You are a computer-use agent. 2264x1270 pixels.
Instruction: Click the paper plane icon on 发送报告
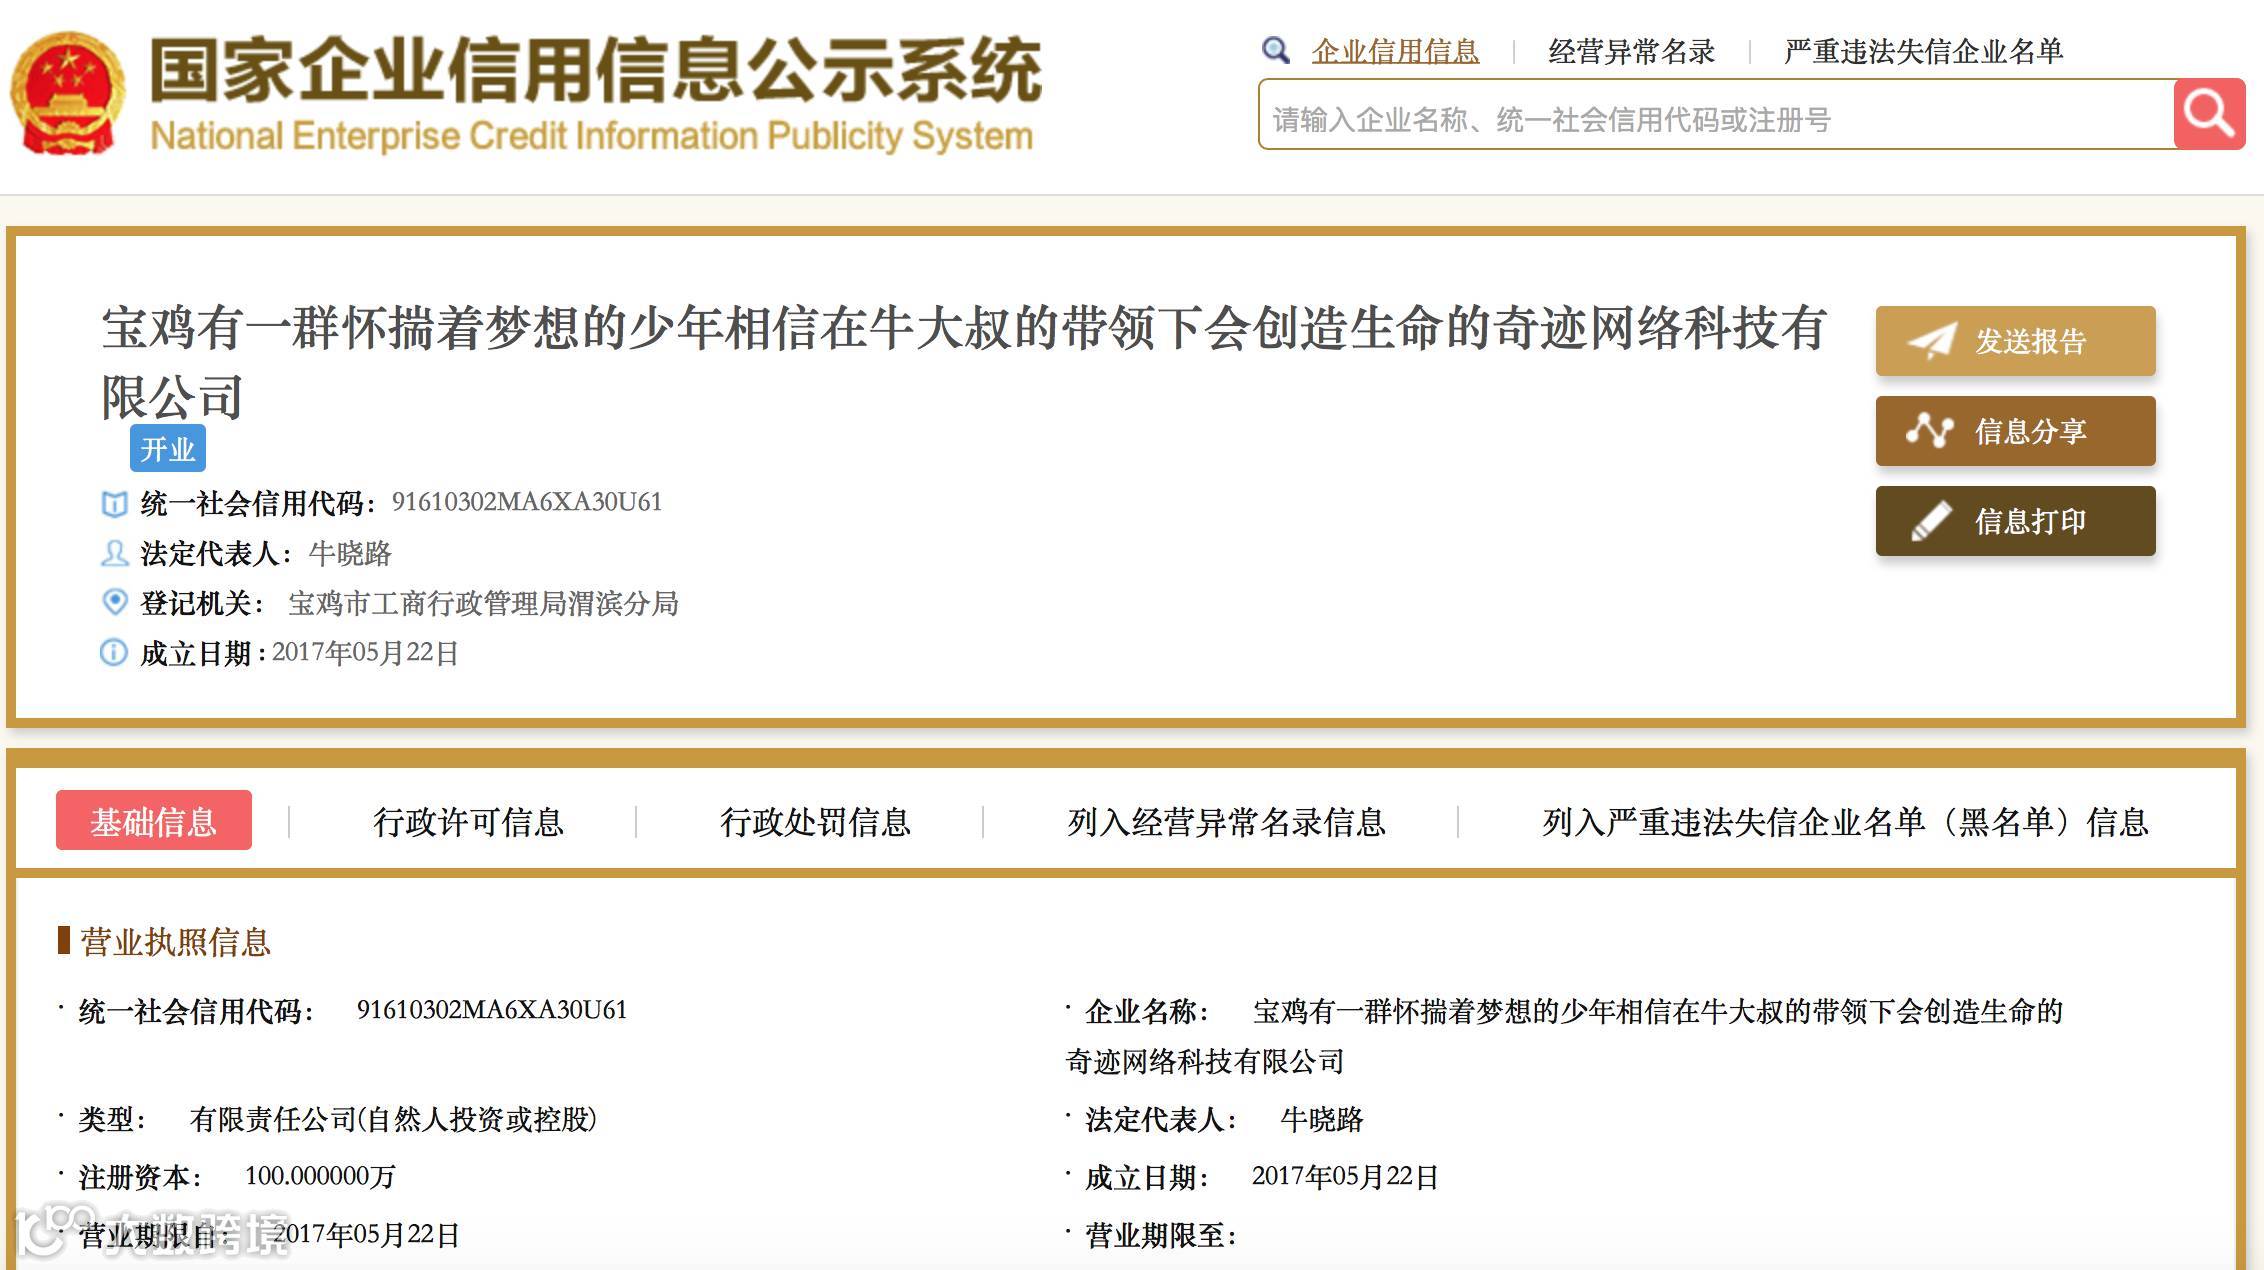tap(1931, 341)
